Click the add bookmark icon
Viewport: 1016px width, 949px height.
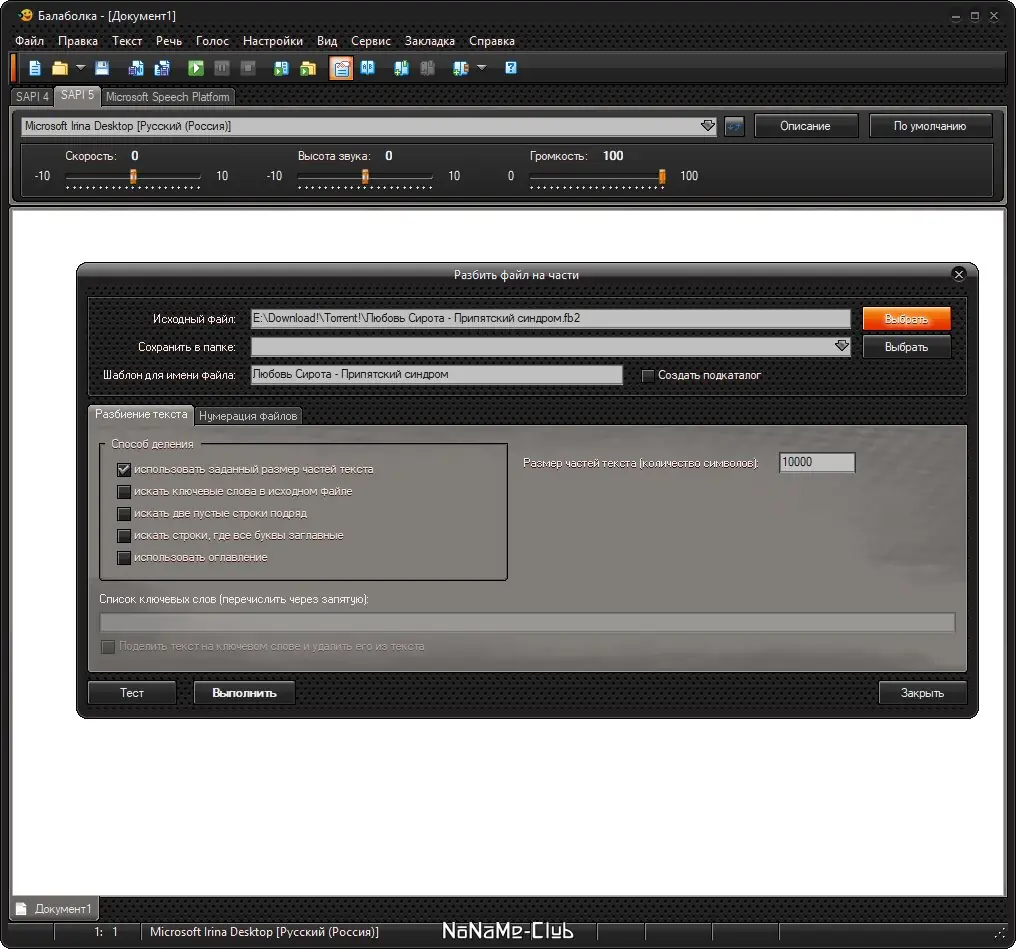401,68
